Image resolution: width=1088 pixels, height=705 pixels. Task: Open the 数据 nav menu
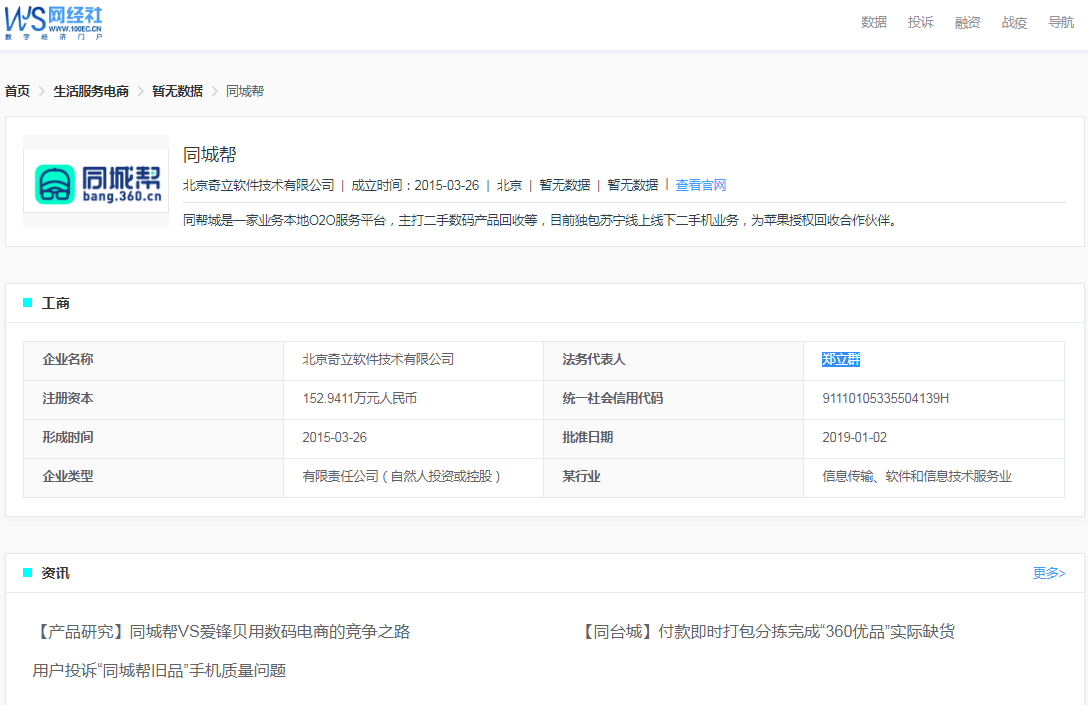coord(874,22)
